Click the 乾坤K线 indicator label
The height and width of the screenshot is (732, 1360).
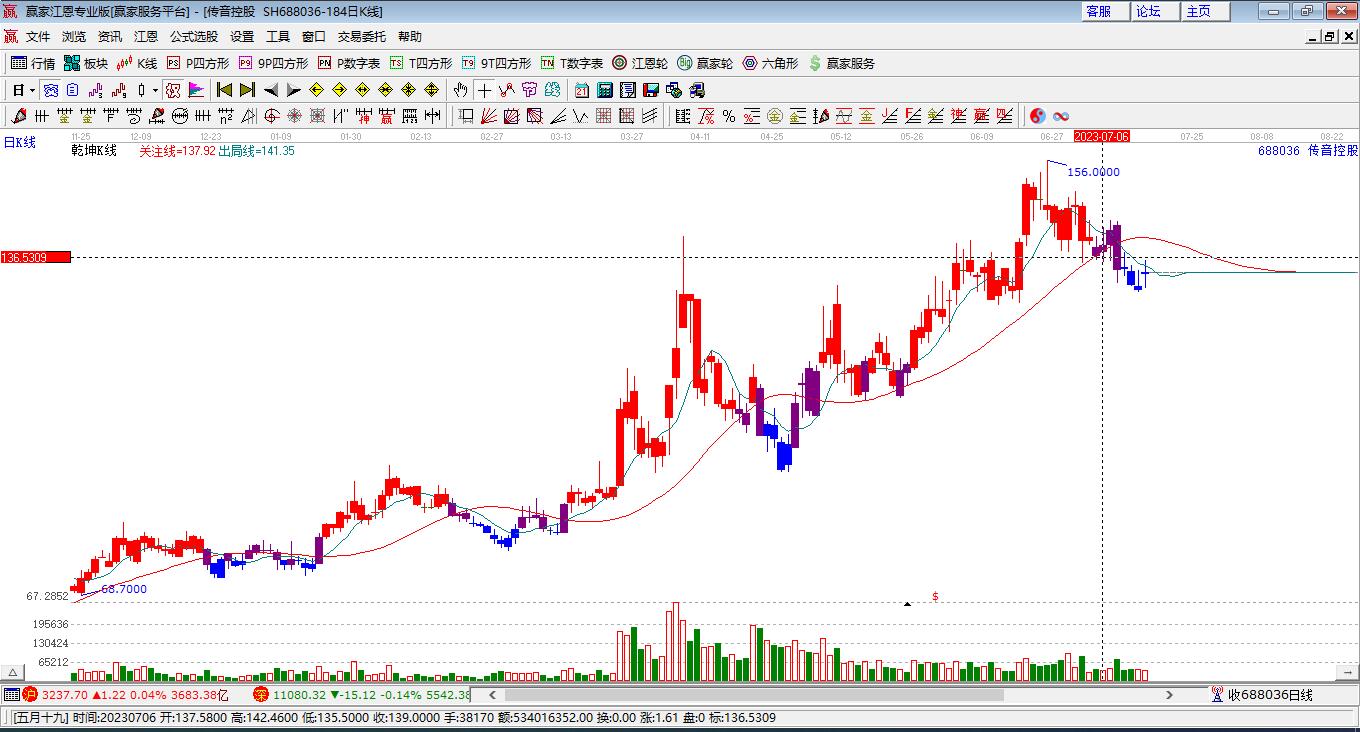94,151
